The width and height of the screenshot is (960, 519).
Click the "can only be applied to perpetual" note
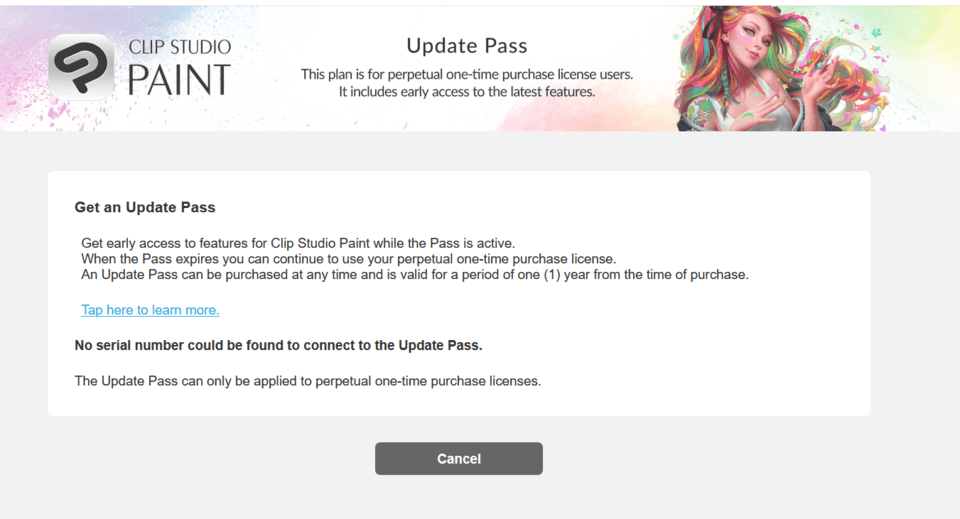(x=308, y=381)
